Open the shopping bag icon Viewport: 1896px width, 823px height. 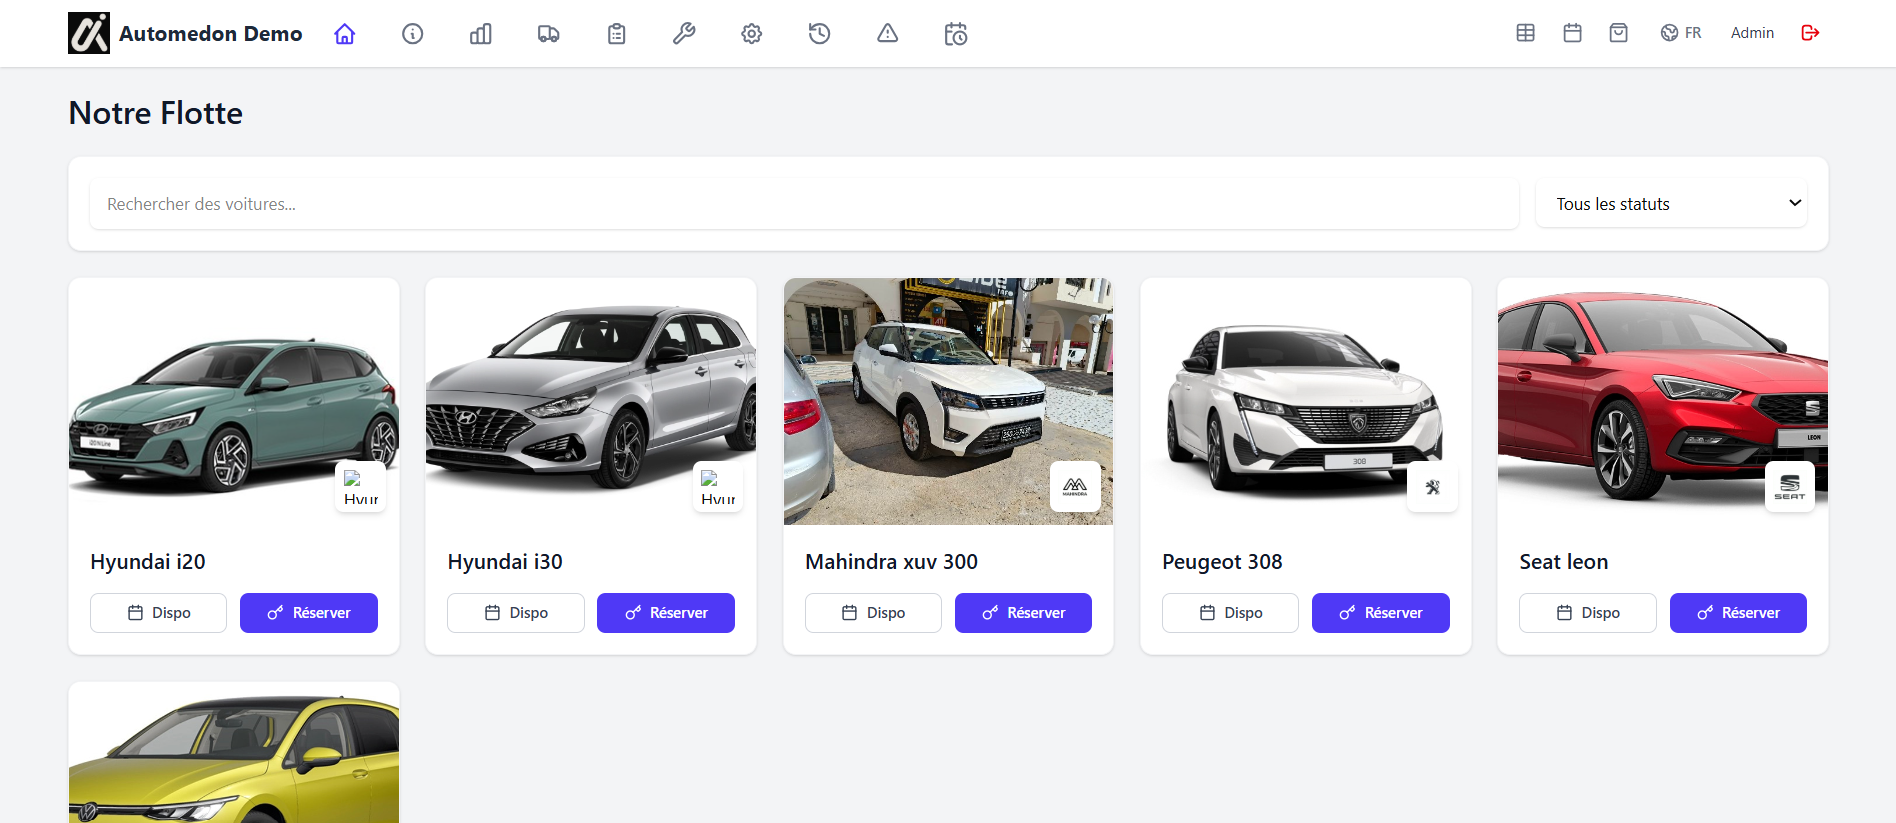pyautogui.click(x=1619, y=33)
